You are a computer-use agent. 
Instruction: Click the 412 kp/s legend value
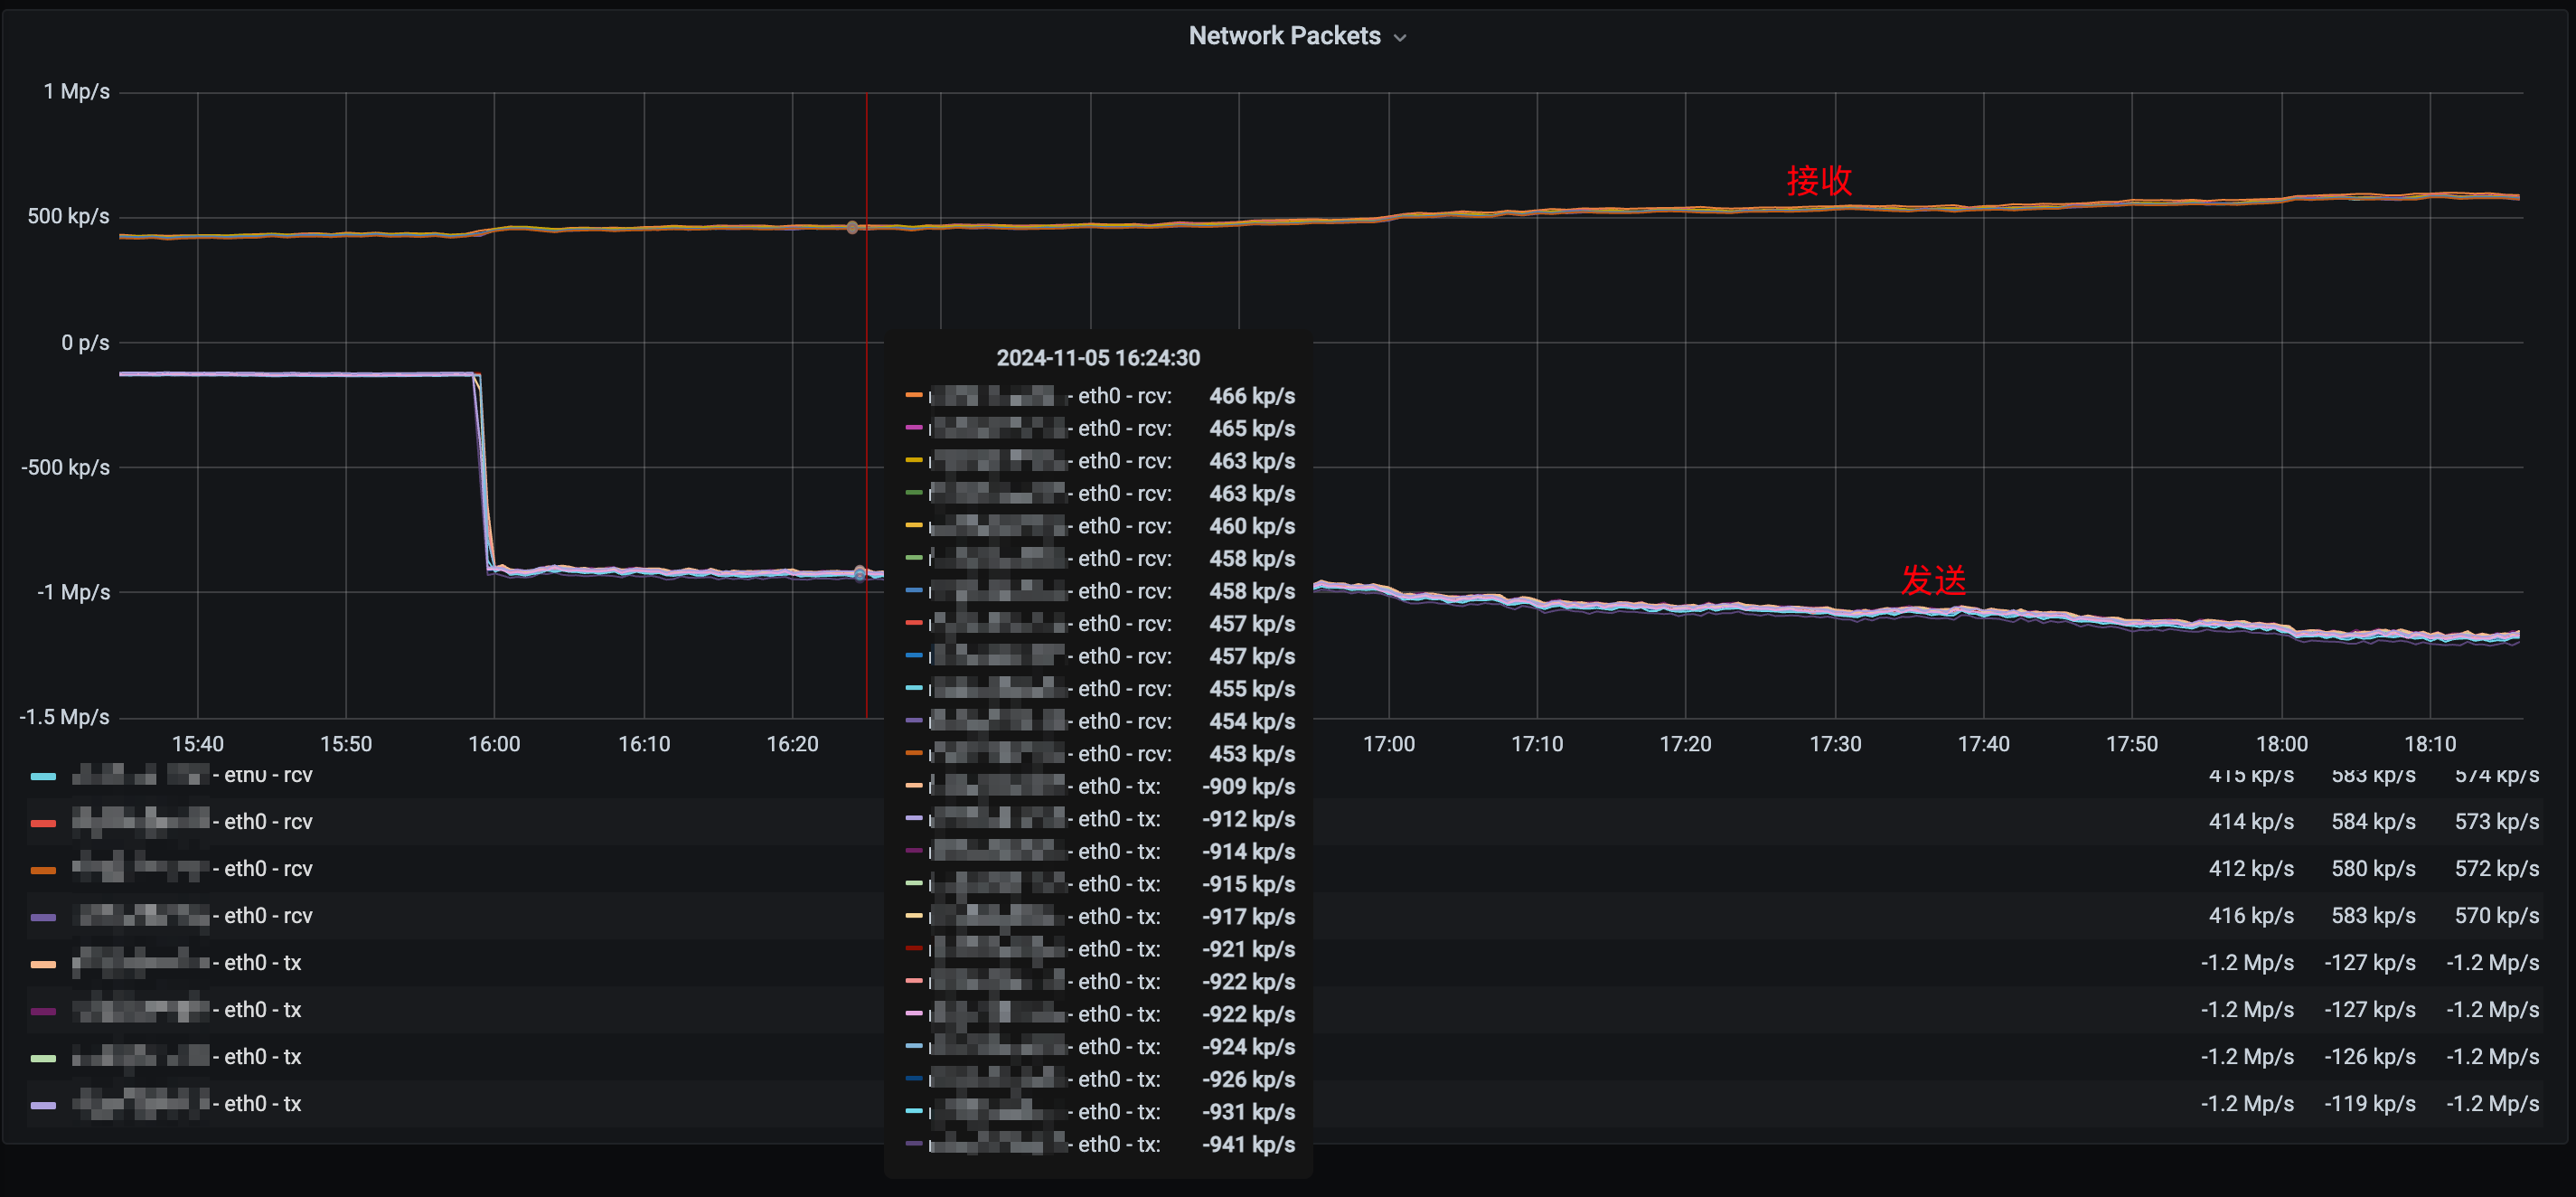click(x=2251, y=869)
